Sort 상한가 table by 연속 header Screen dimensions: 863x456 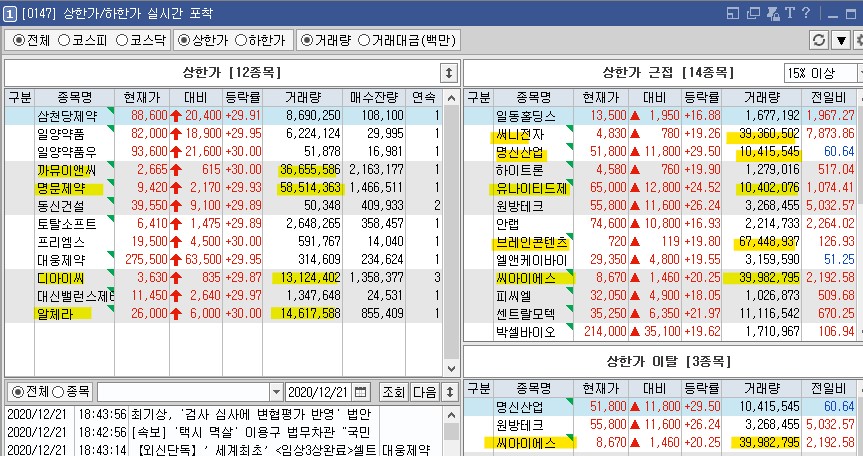[x=424, y=98]
